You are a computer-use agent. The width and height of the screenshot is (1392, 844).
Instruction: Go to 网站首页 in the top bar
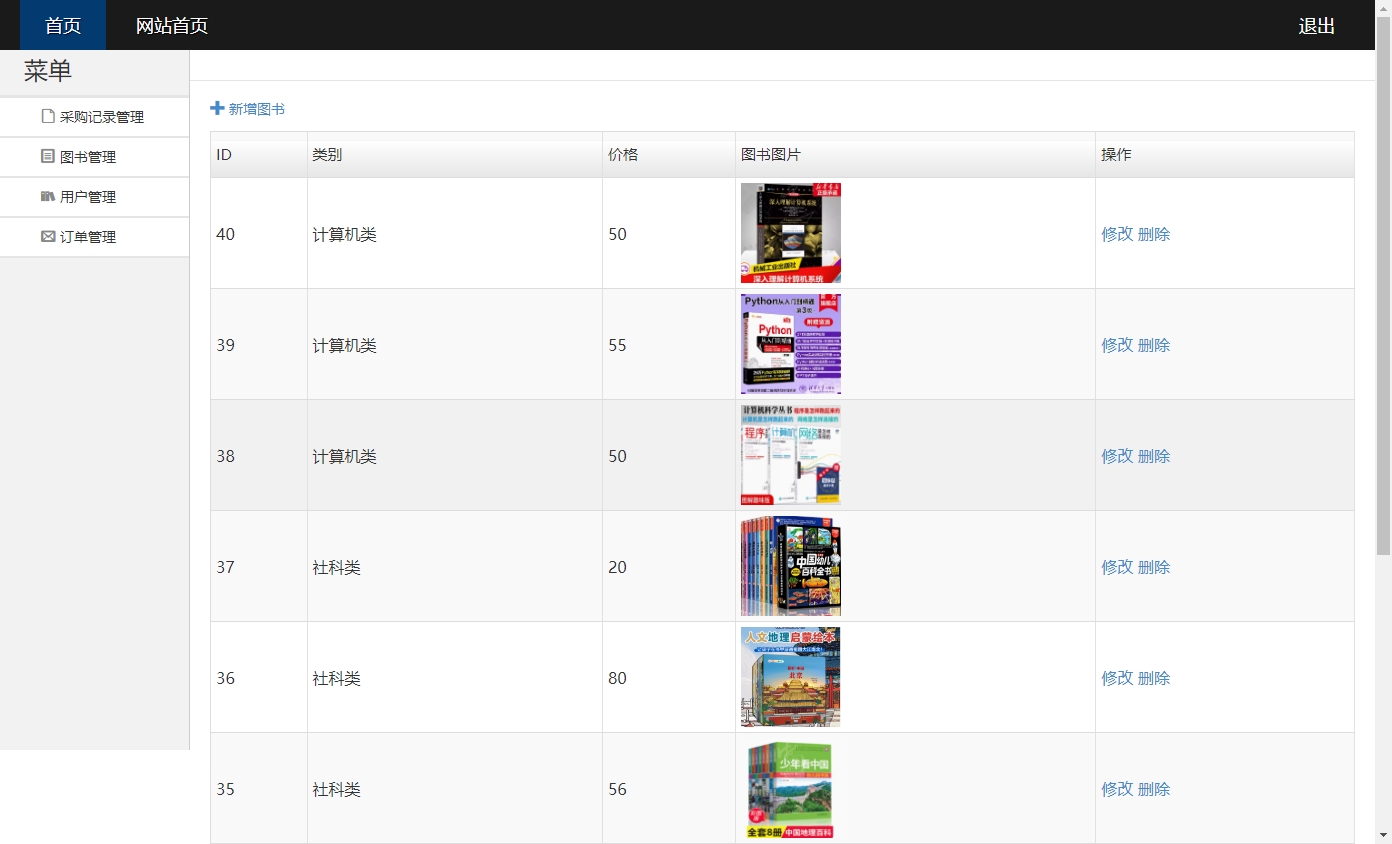[172, 25]
